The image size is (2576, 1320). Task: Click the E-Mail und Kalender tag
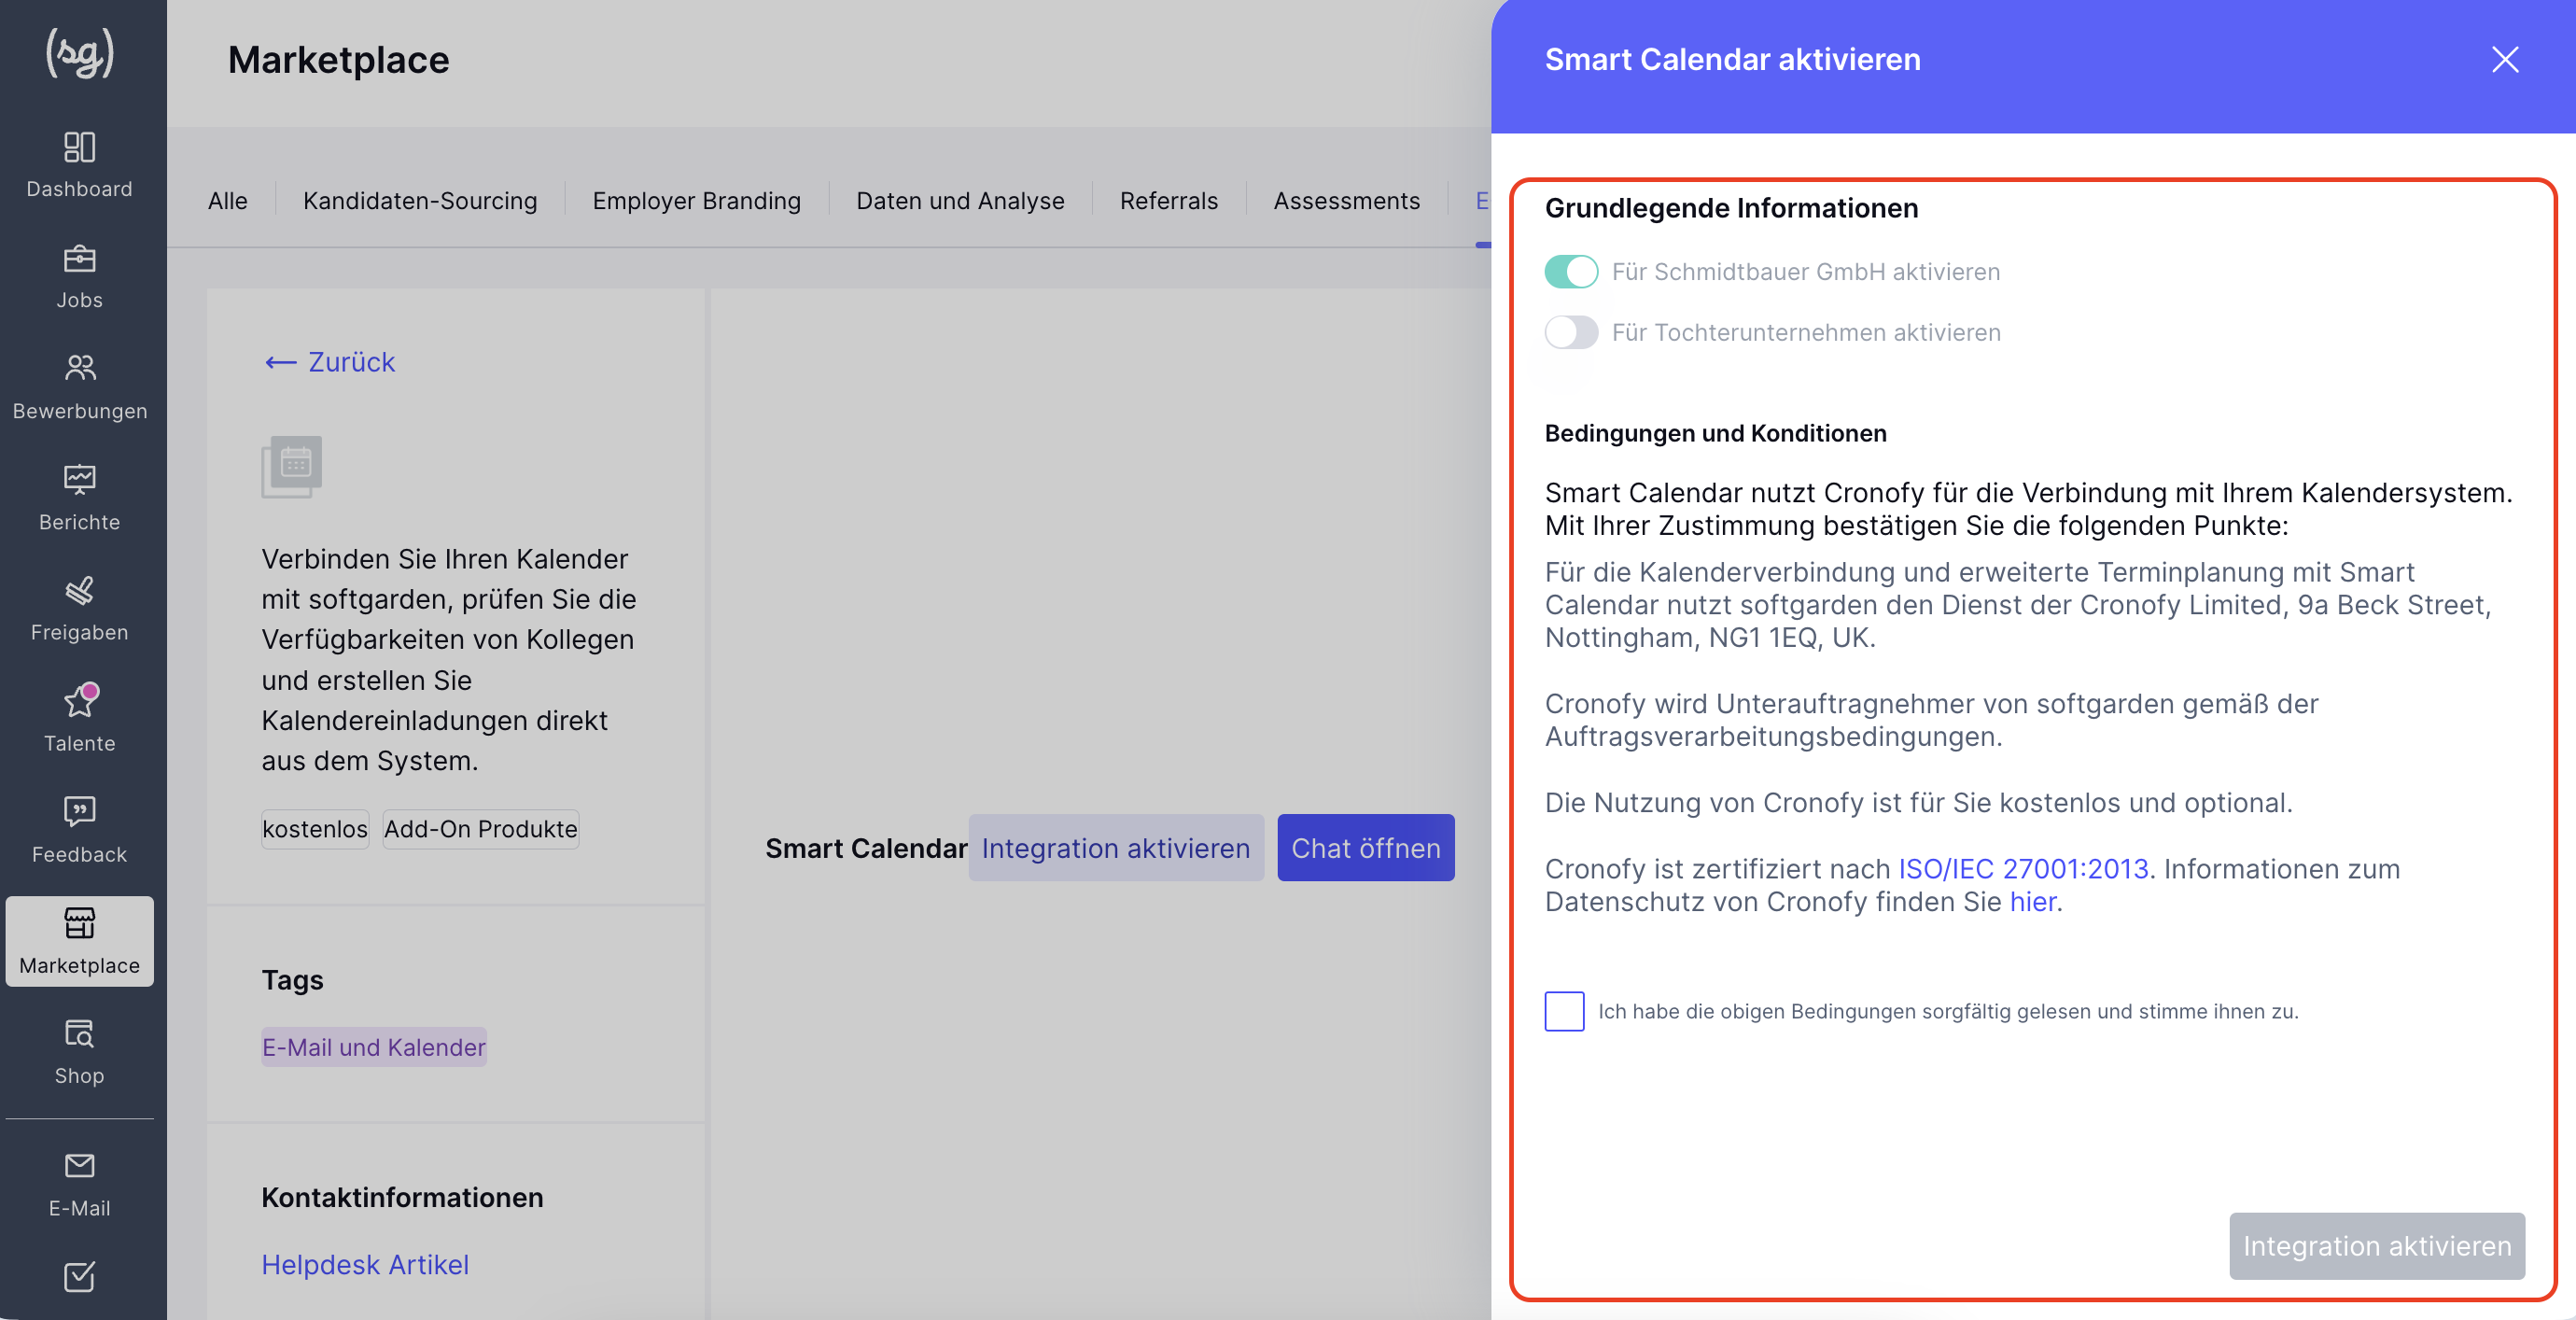[x=373, y=1047]
